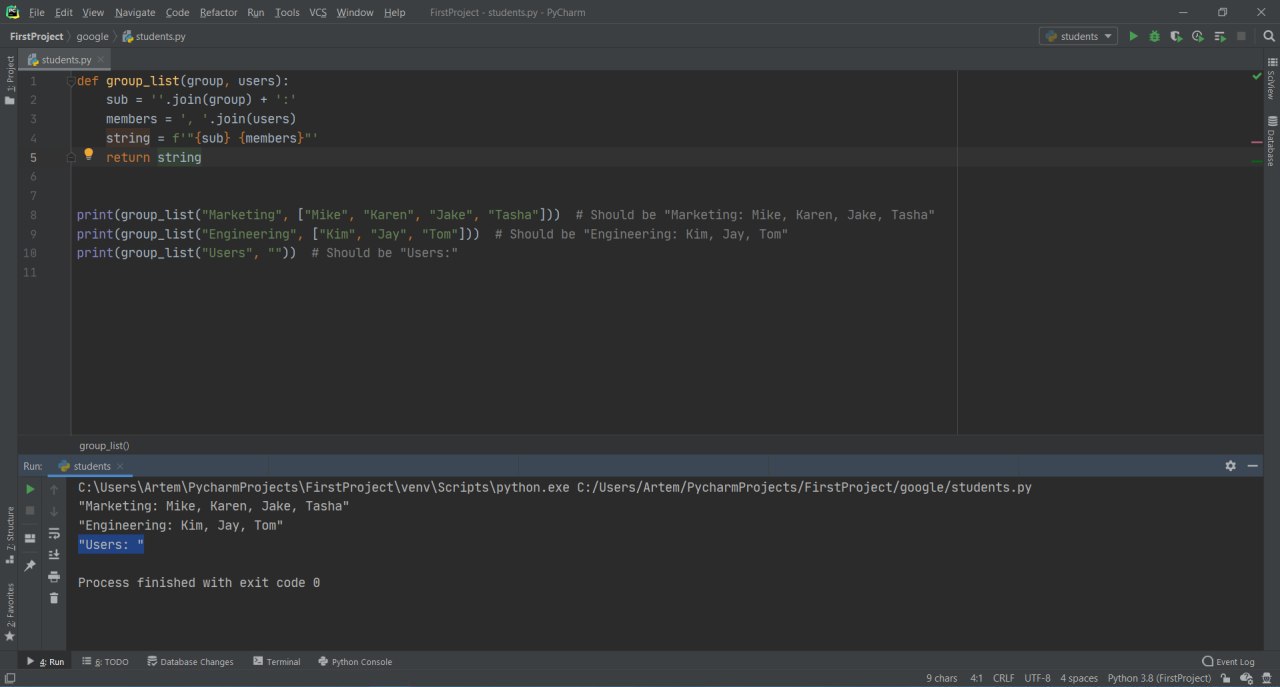Click the up-arrow stack trace icon
Screen dimensions: 1280x687
(54, 490)
